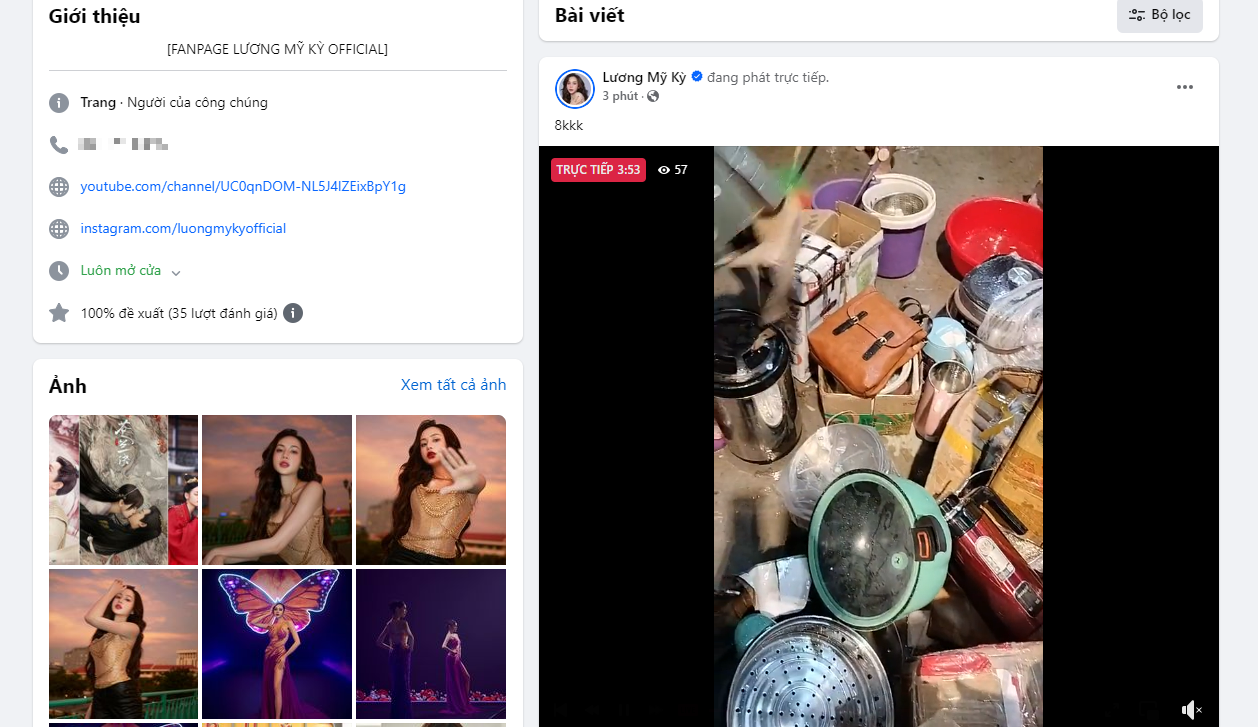Viewport: 1258px width, 727px height.
Task: Click the Bộ lọc filter button
Action: point(1159,15)
